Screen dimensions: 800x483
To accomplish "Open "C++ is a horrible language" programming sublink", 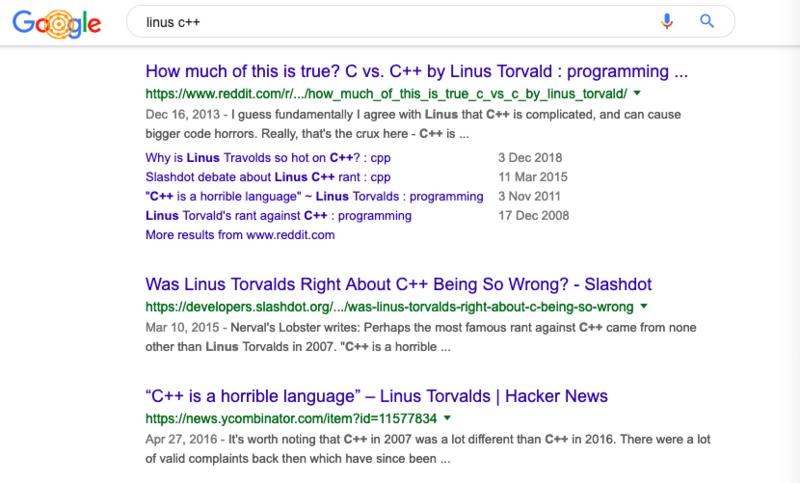I will tap(314, 196).
